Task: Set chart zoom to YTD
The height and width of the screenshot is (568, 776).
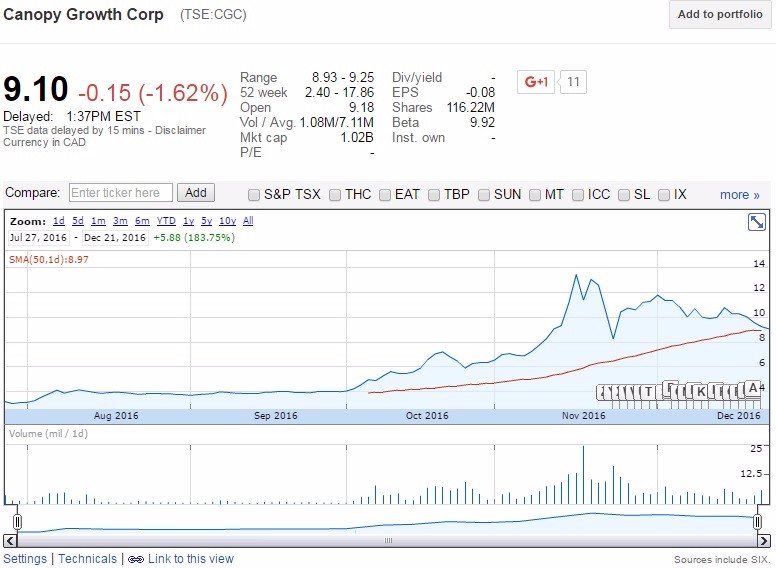Action: pyautogui.click(x=166, y=221)
